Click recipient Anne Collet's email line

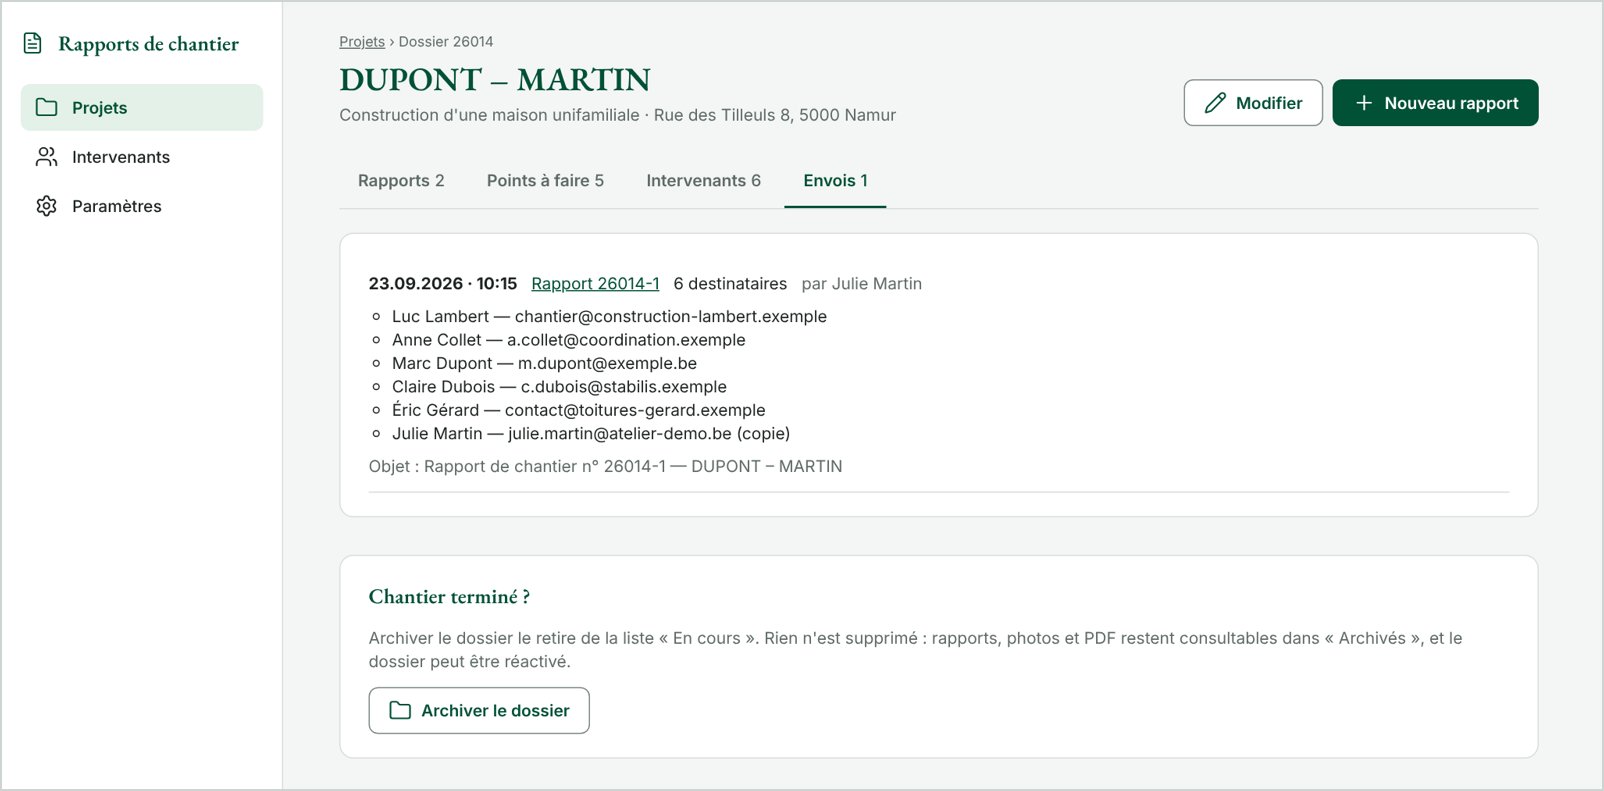pyautogui.click(x=569, y=340)
